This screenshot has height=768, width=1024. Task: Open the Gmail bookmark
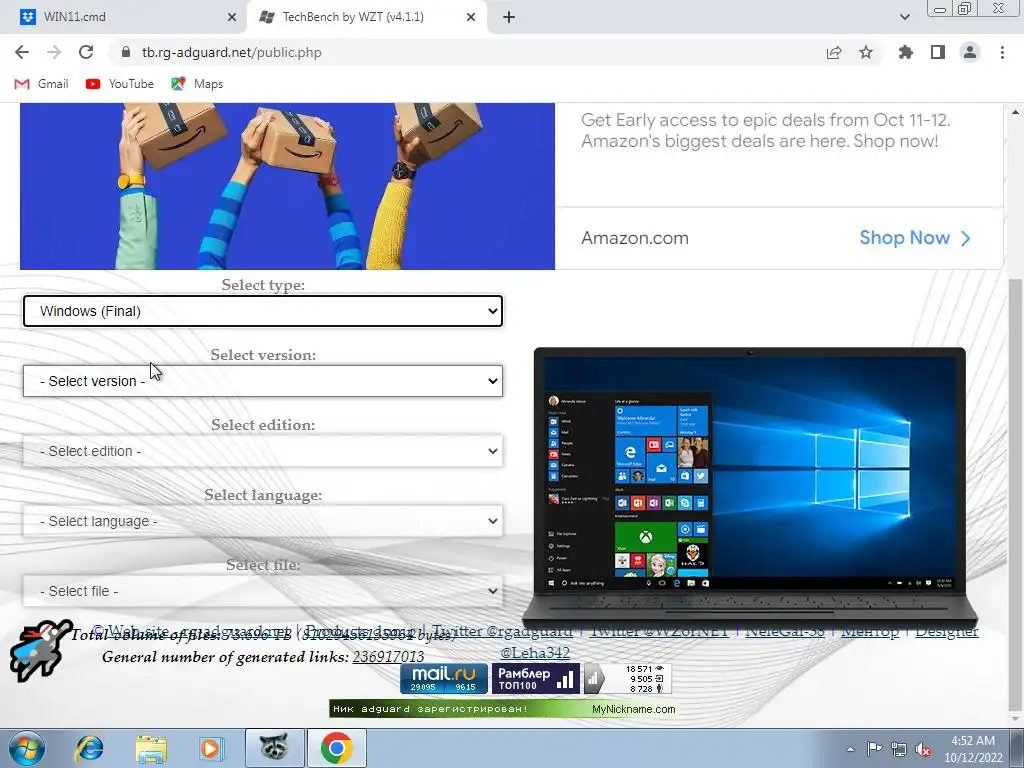pos(42,84)
